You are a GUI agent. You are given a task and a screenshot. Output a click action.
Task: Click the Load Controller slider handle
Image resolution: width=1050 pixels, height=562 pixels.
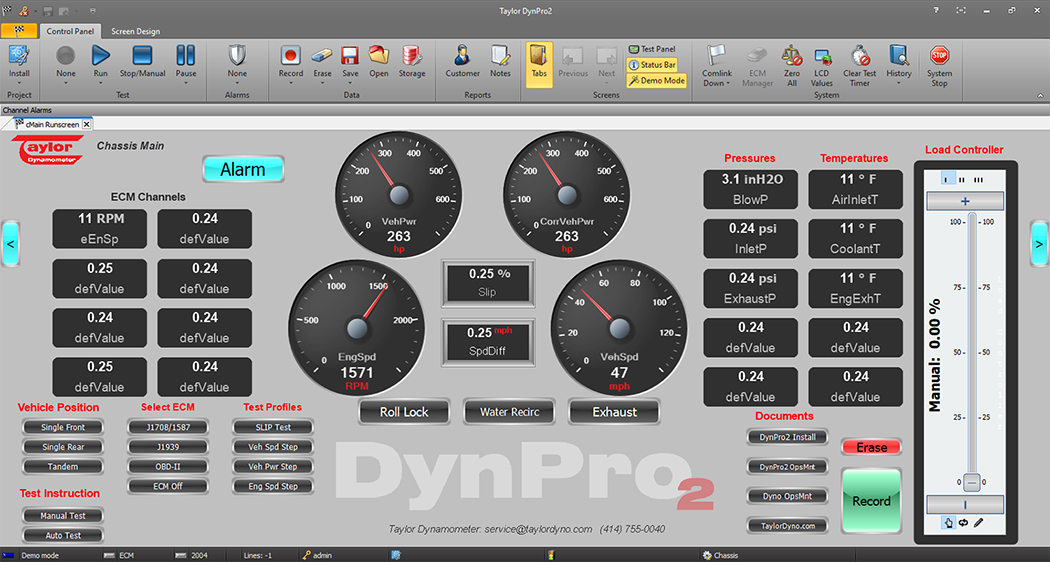point(971,483)
